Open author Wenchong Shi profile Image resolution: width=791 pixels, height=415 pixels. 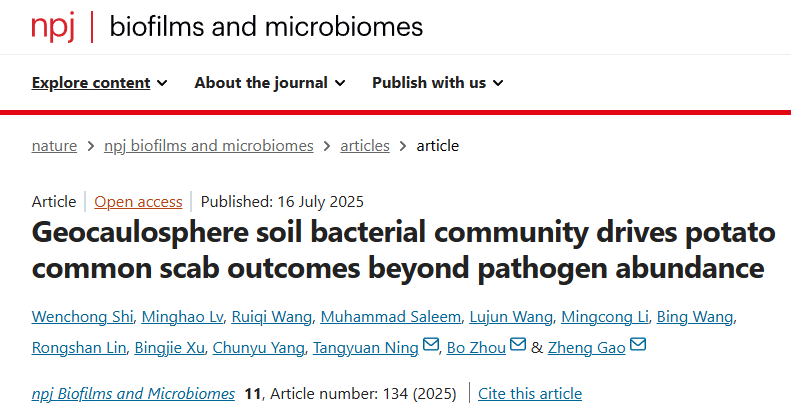pos(81,318)
